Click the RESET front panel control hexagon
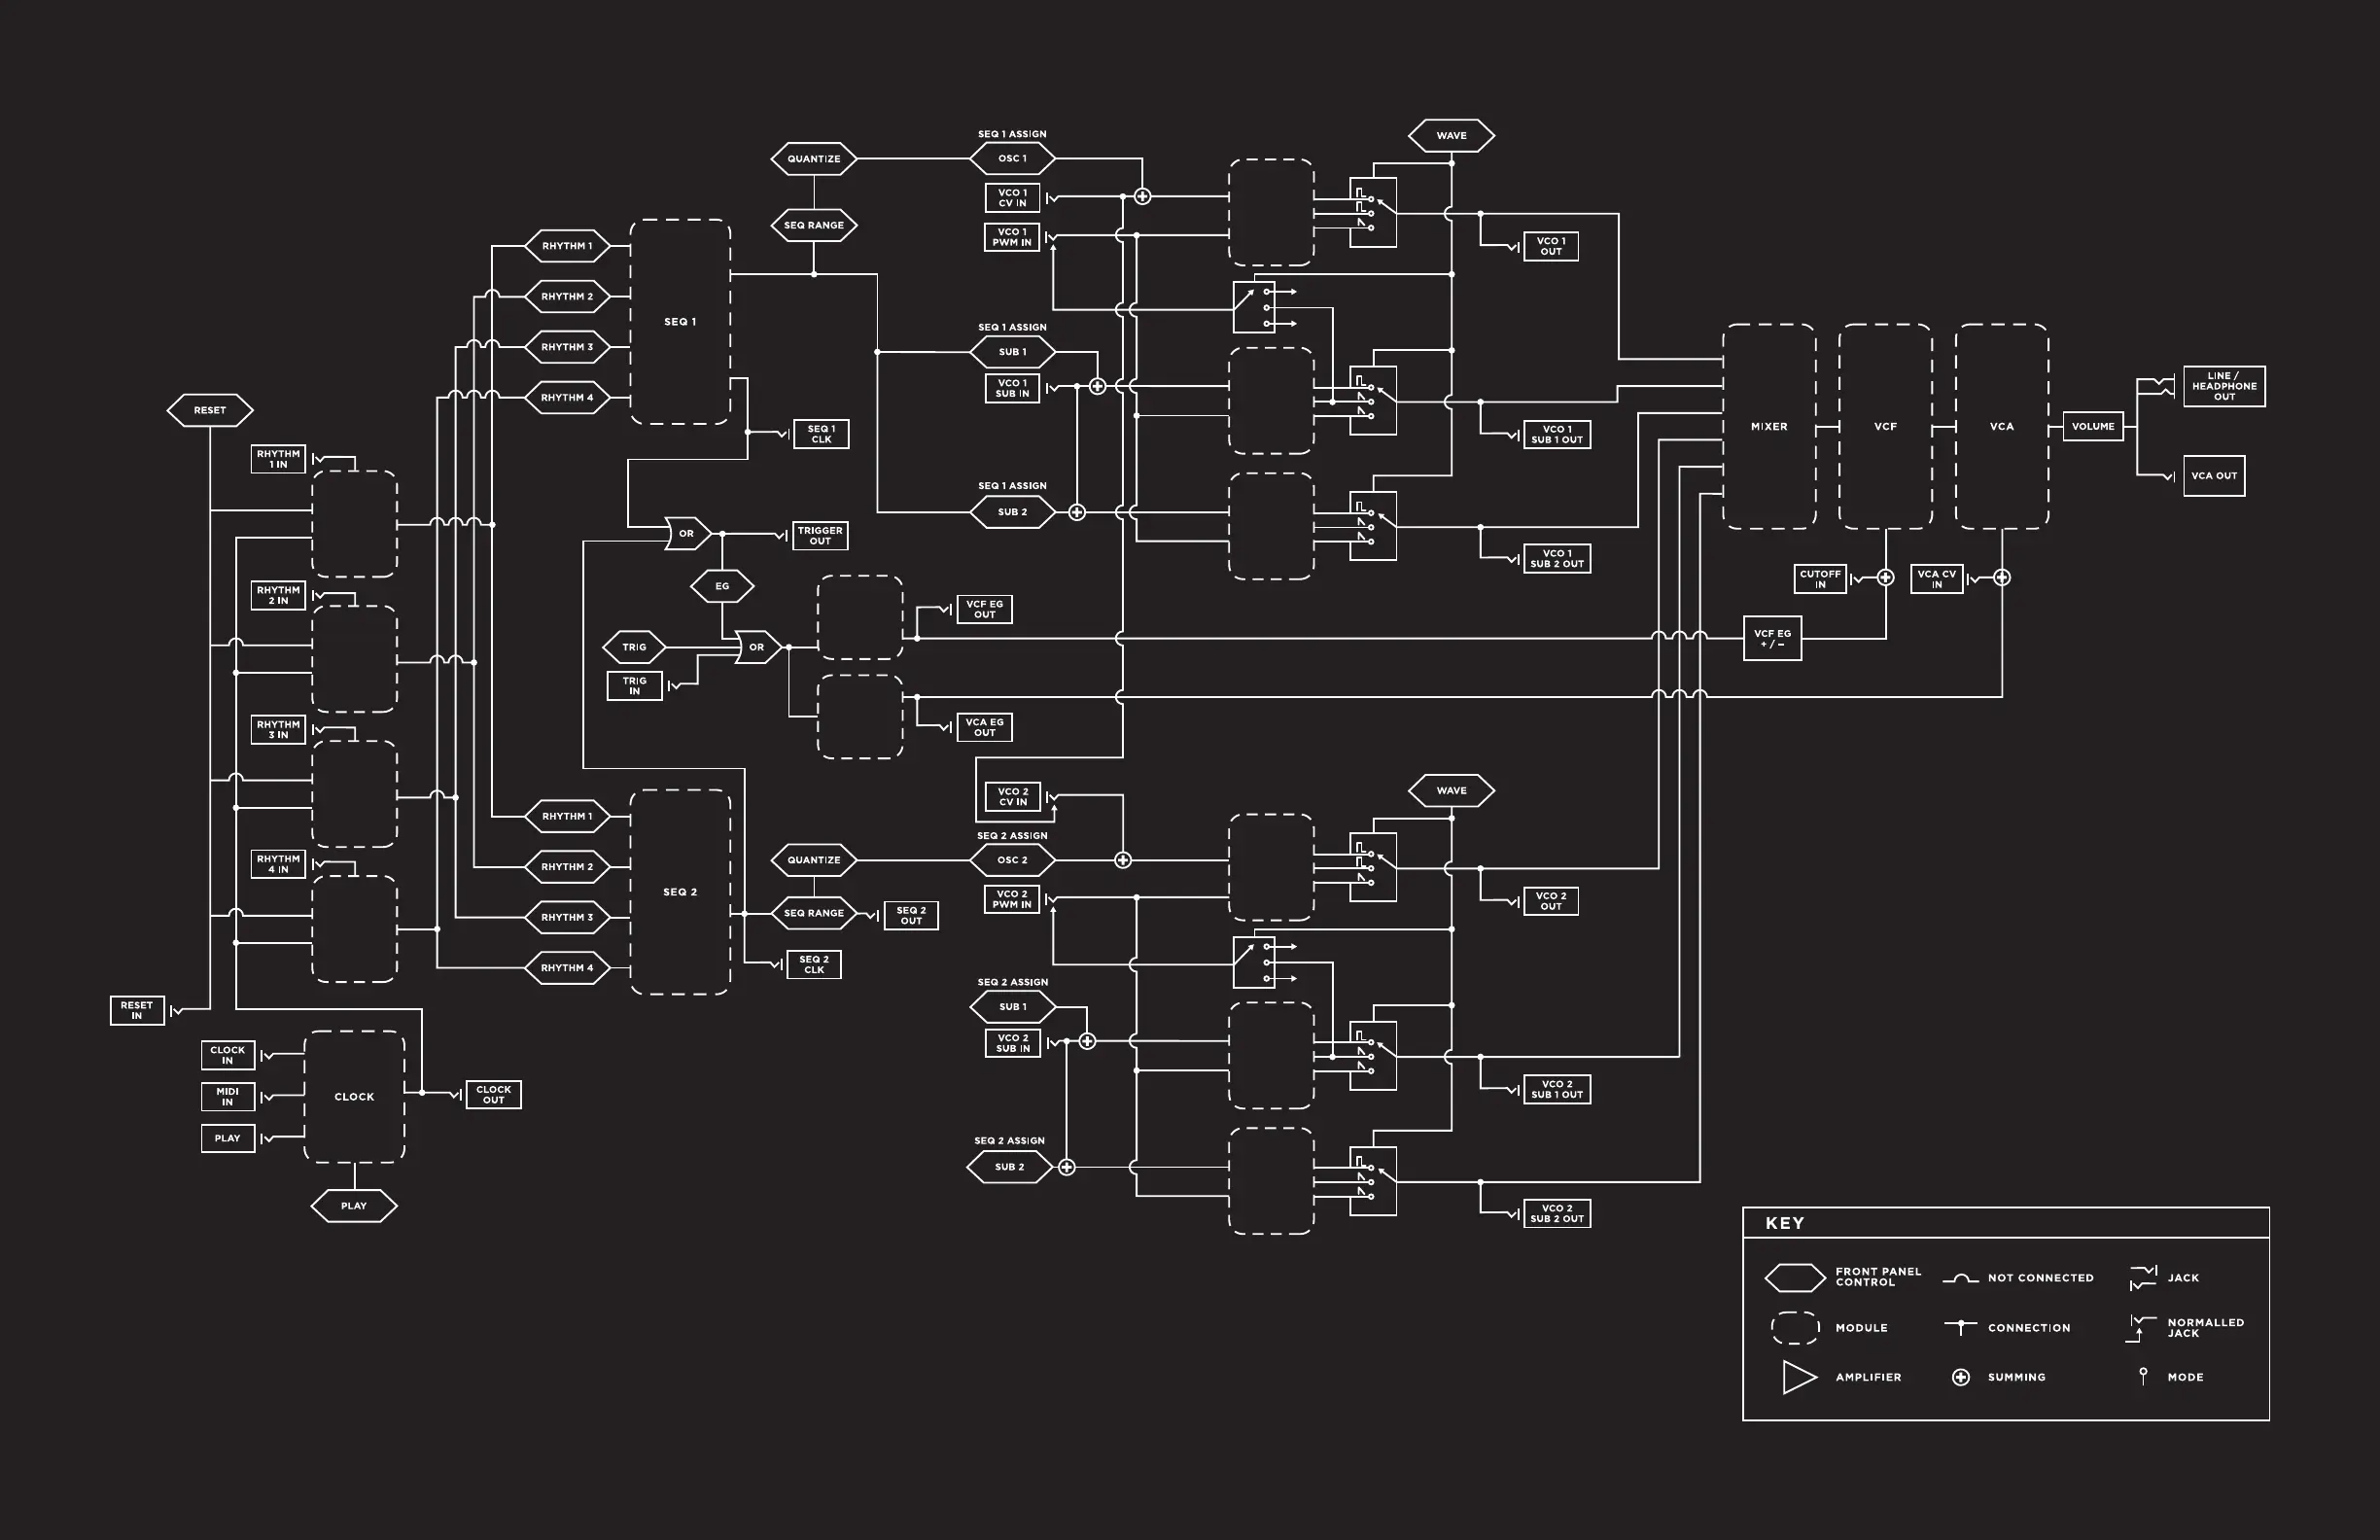 tap(209, 410)
